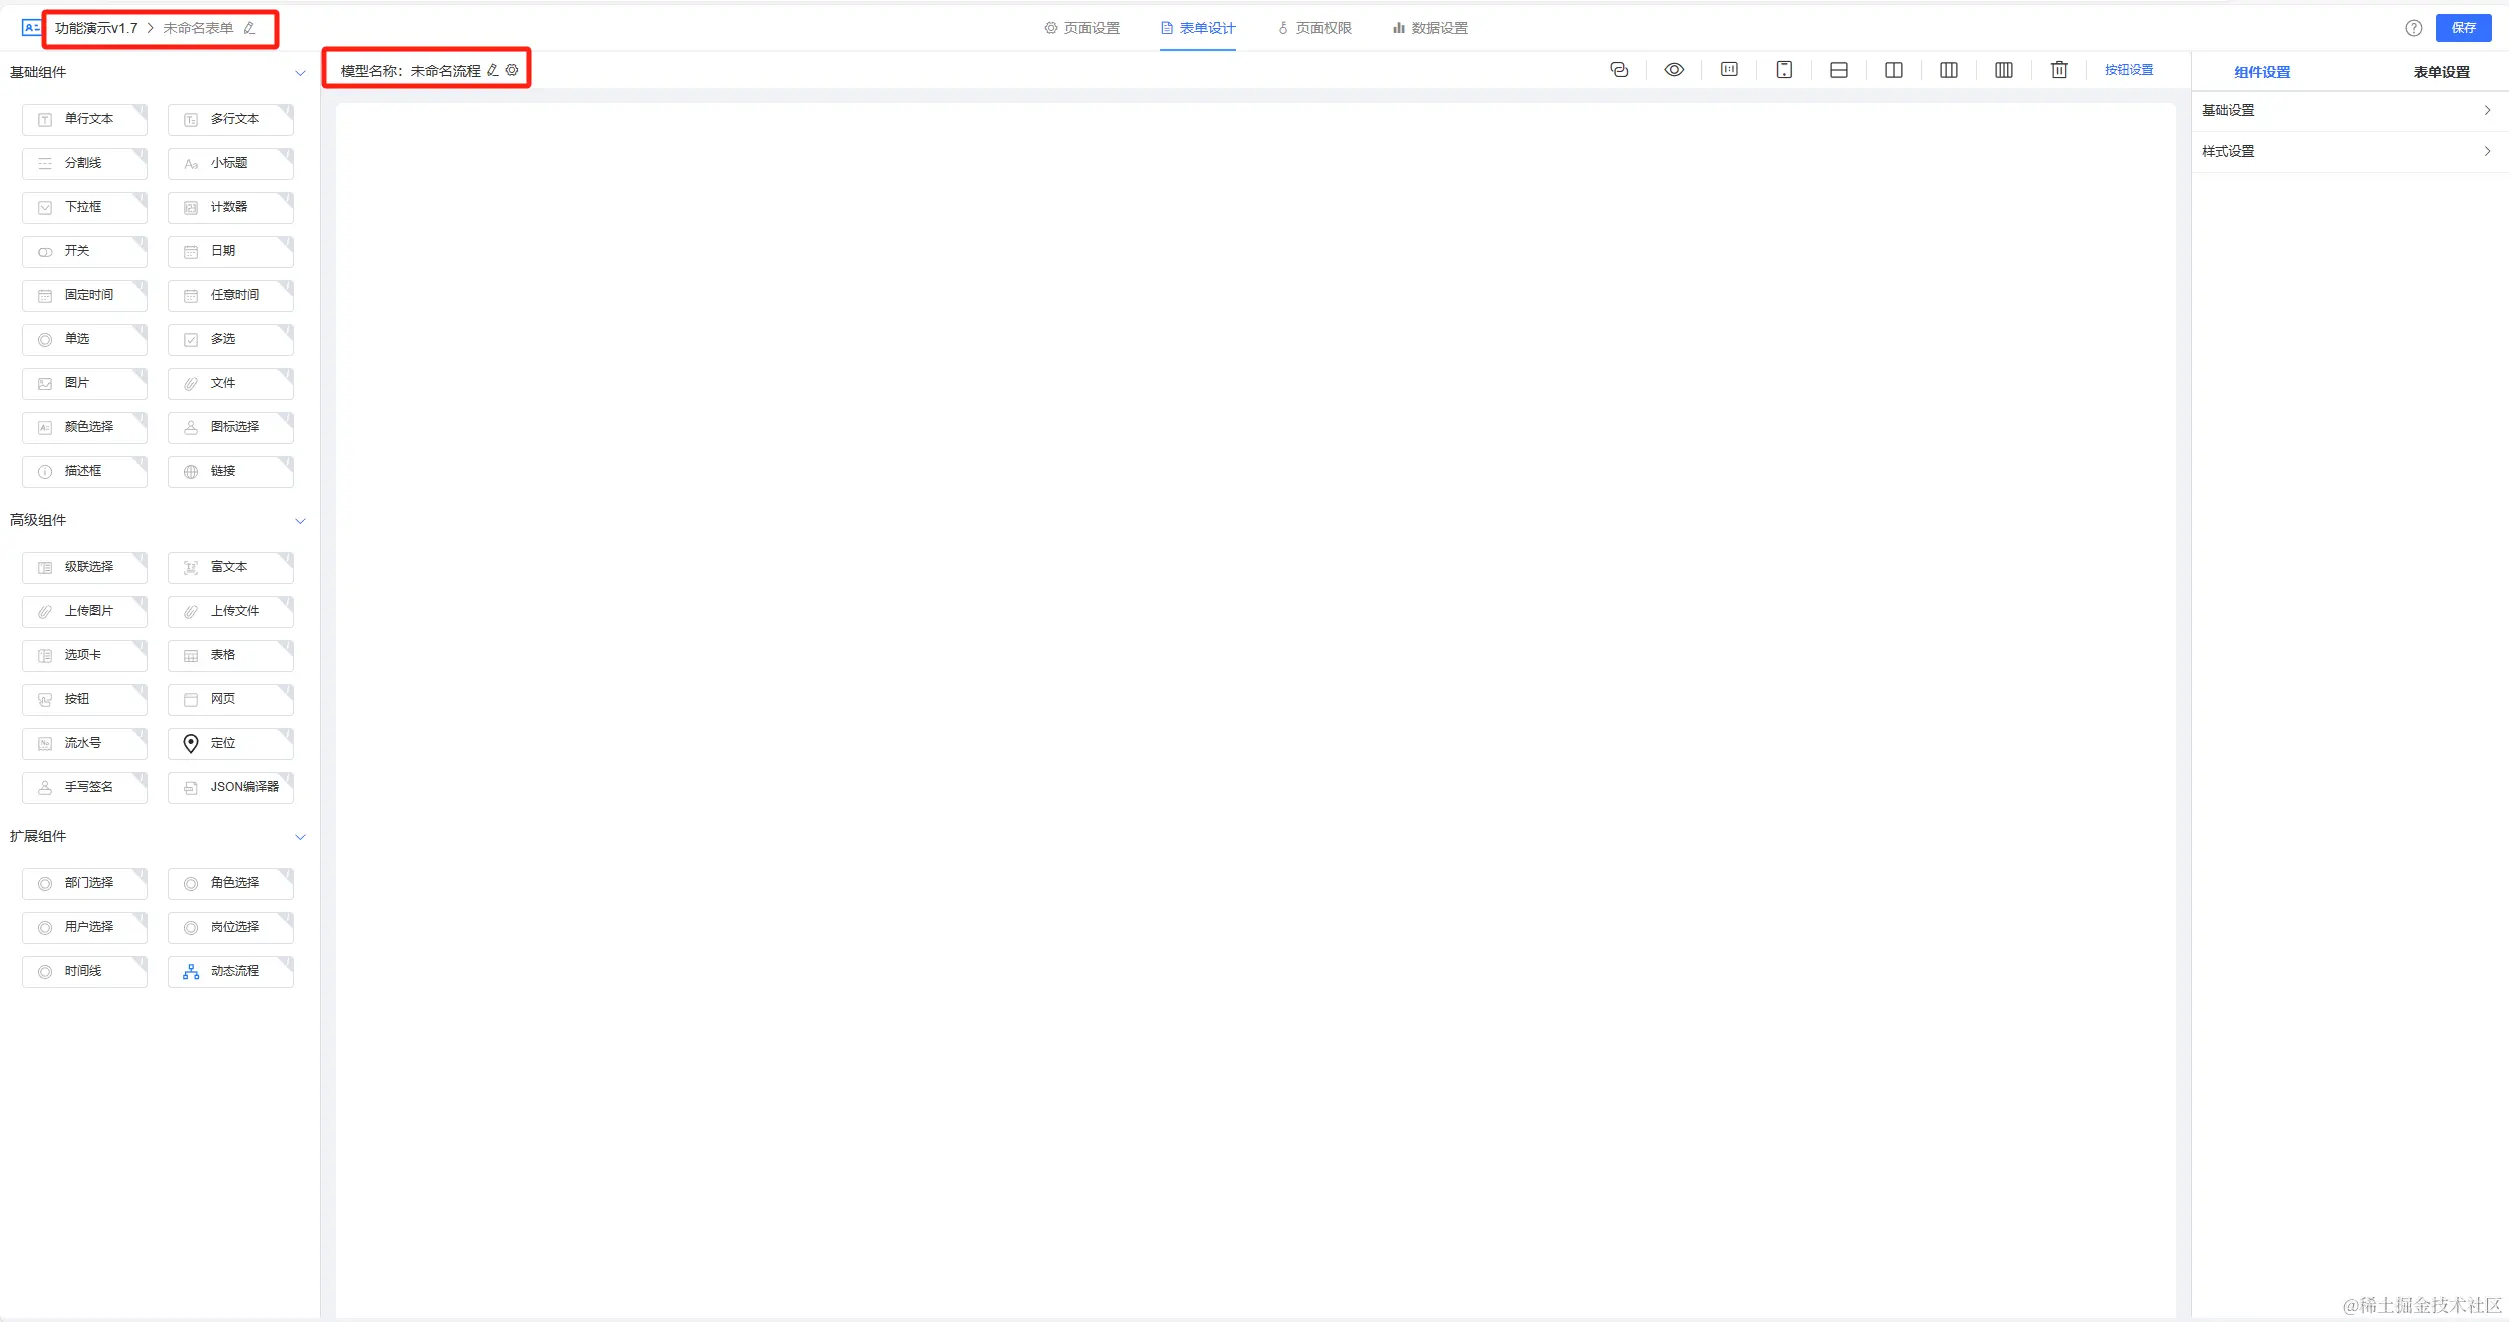This screenshot has width=2509, height=1322.
Task: Click the gear icon beside 未命名流程
Action: 512,70
